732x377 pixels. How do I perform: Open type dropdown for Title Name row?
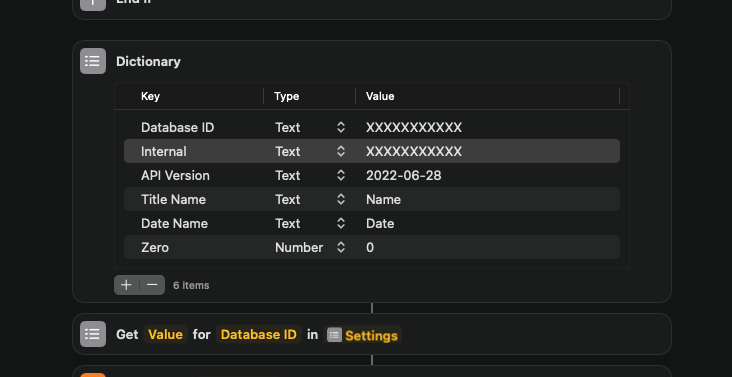[x=341, y=199]
